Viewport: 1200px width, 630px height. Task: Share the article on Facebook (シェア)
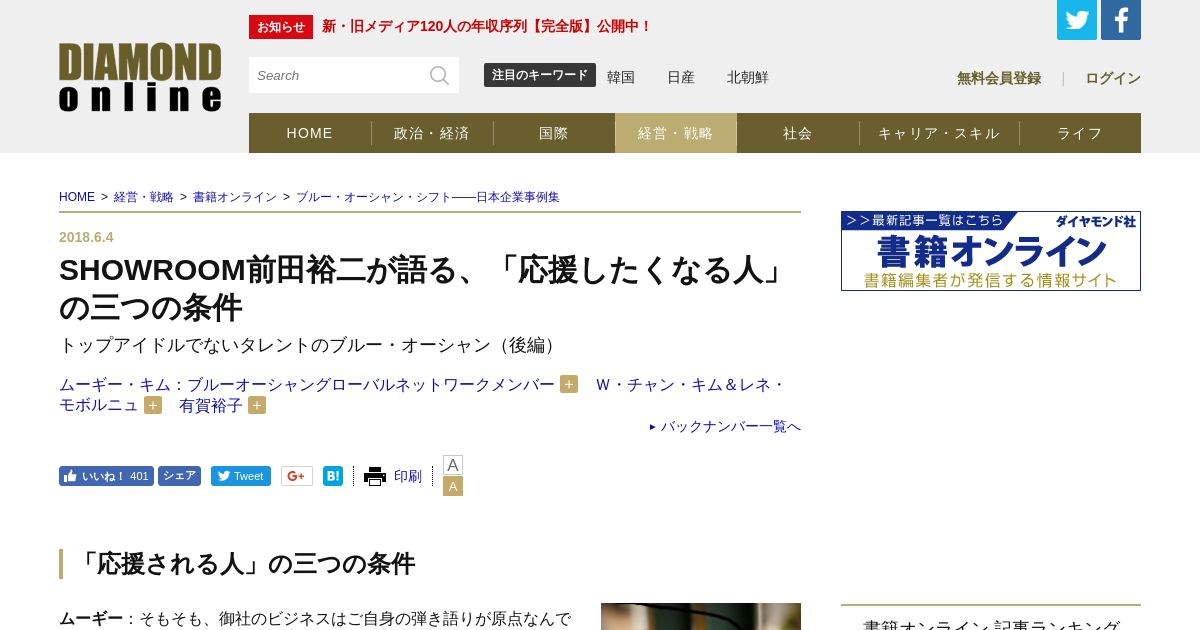pyautogui.click(x=179, y=476)
